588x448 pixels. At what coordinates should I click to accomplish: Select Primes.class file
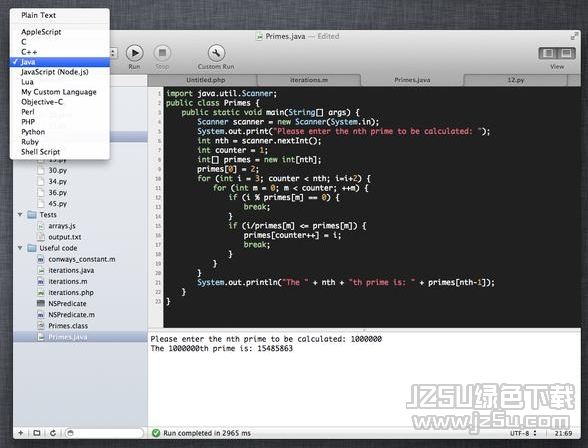[68, 326]
